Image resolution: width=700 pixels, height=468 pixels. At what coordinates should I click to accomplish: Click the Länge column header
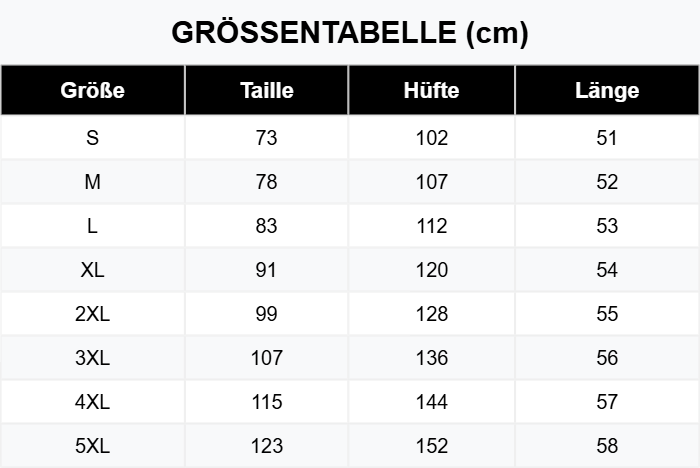607,90
